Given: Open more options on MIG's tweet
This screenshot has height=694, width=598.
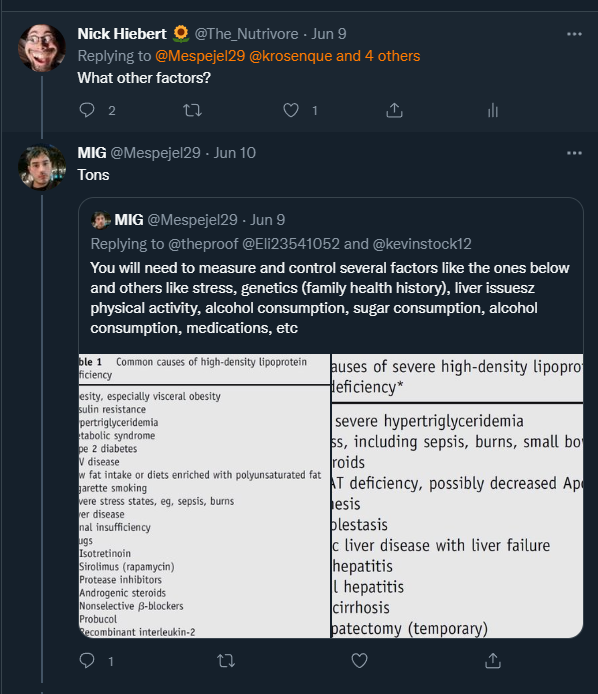Looking at the screenshot, I should tap(574, 153).
